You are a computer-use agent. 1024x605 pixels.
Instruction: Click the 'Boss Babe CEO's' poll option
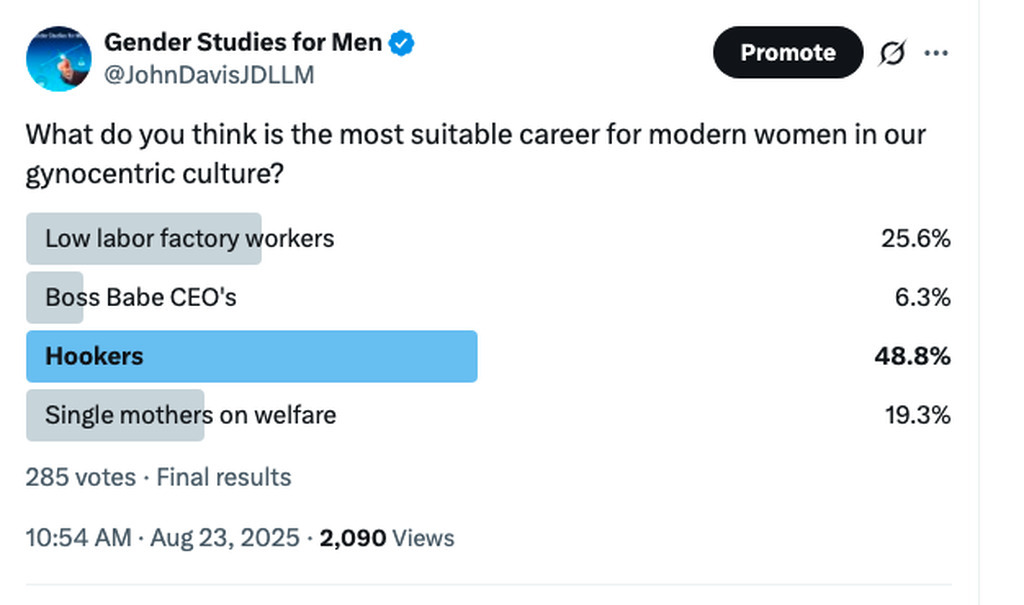click(141, 297)
